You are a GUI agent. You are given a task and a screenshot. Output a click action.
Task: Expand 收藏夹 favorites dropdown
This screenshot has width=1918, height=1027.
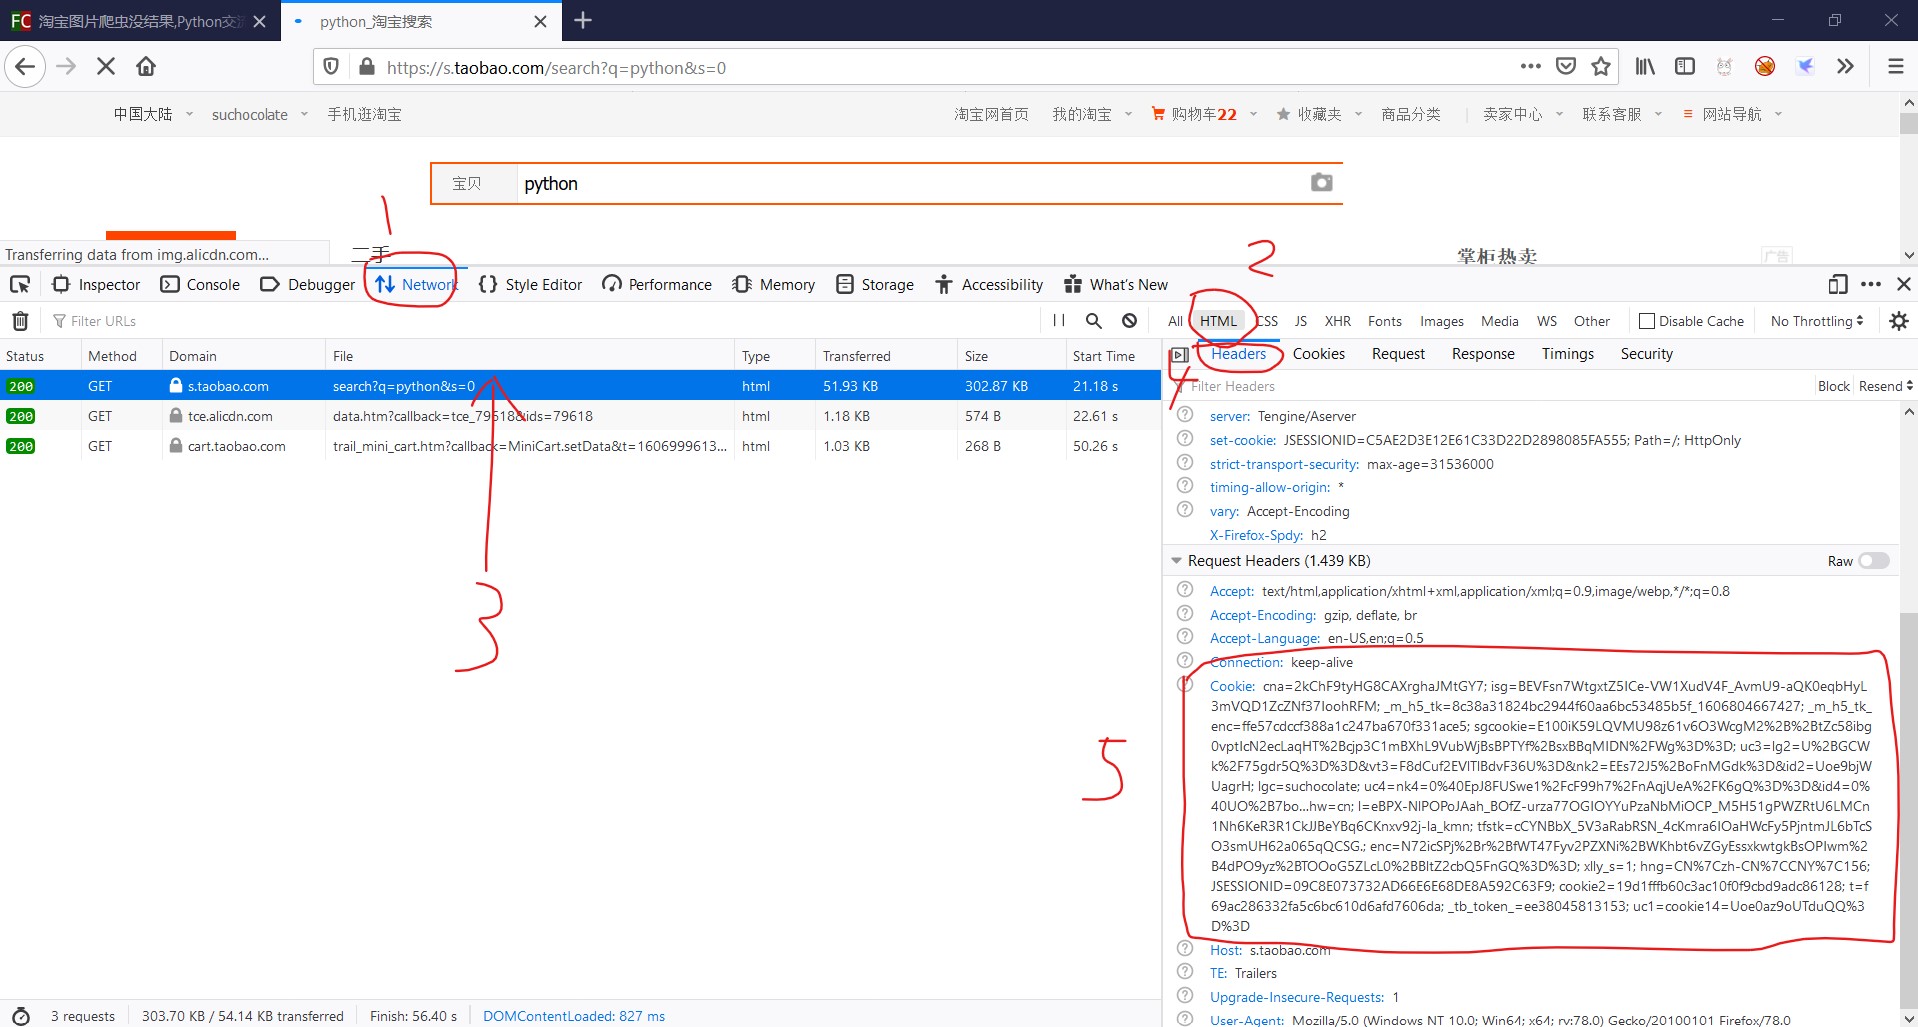click(1320, 114)
